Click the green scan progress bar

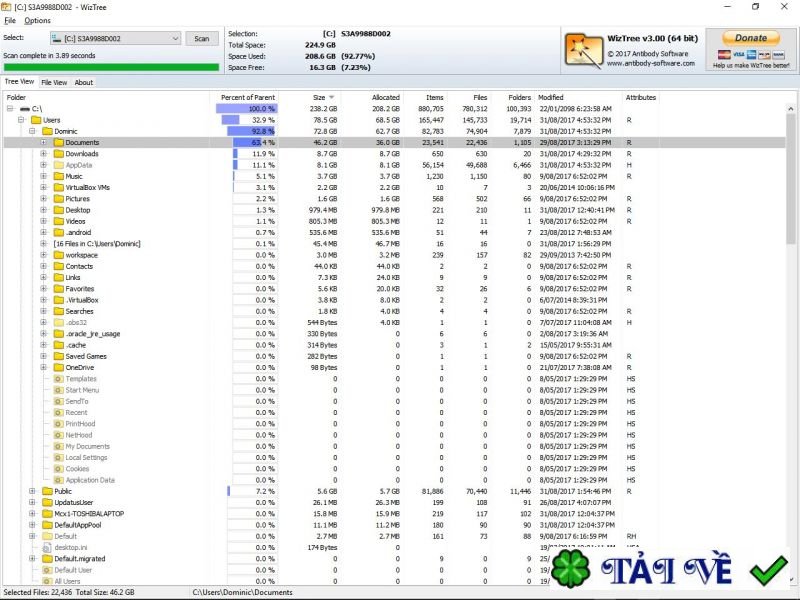point(111,67)
